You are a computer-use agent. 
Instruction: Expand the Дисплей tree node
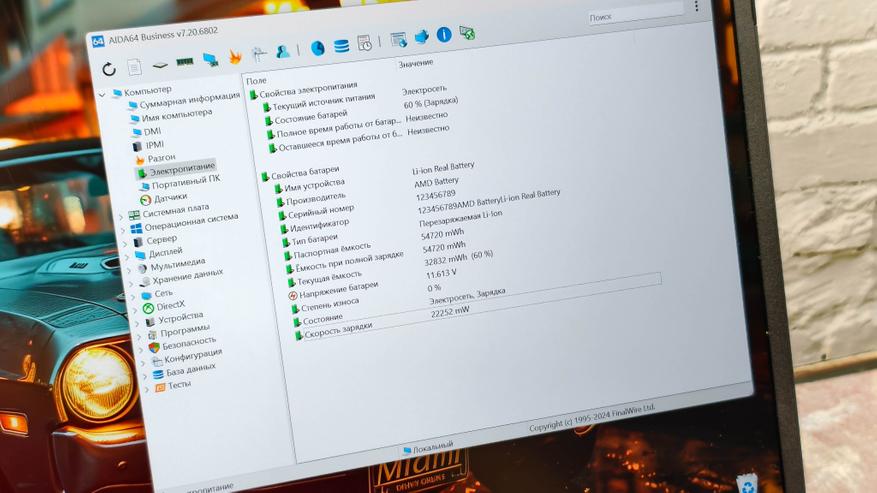pyautogui.click(x=128, y=256)
